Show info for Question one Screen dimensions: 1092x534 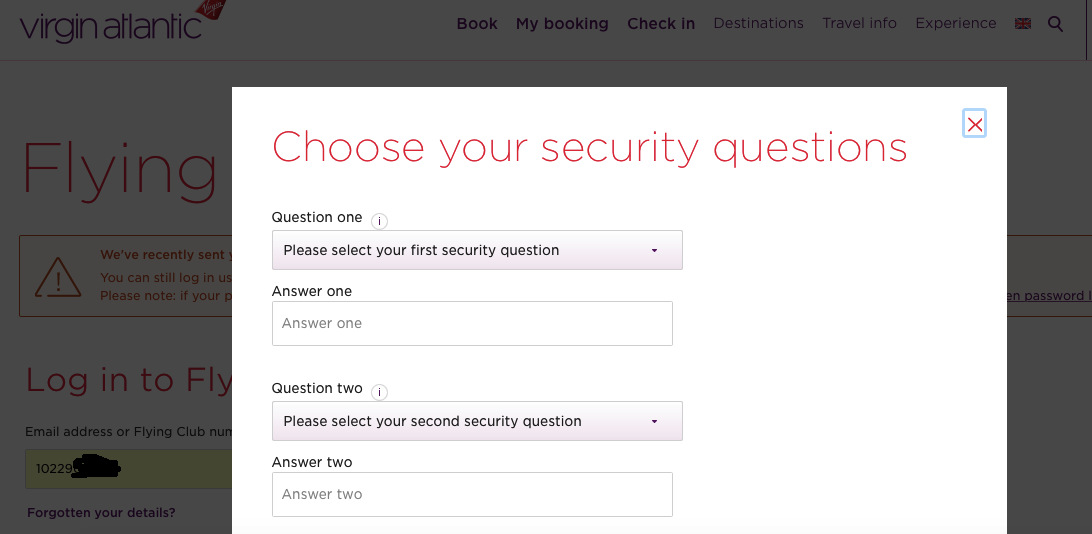coord(379,221)
